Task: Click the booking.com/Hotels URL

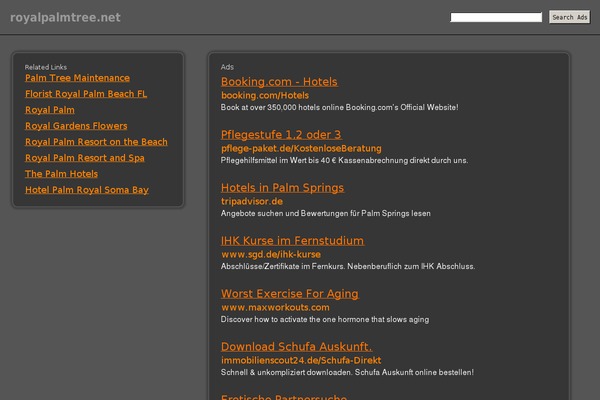Action: [x=265, y=95]
